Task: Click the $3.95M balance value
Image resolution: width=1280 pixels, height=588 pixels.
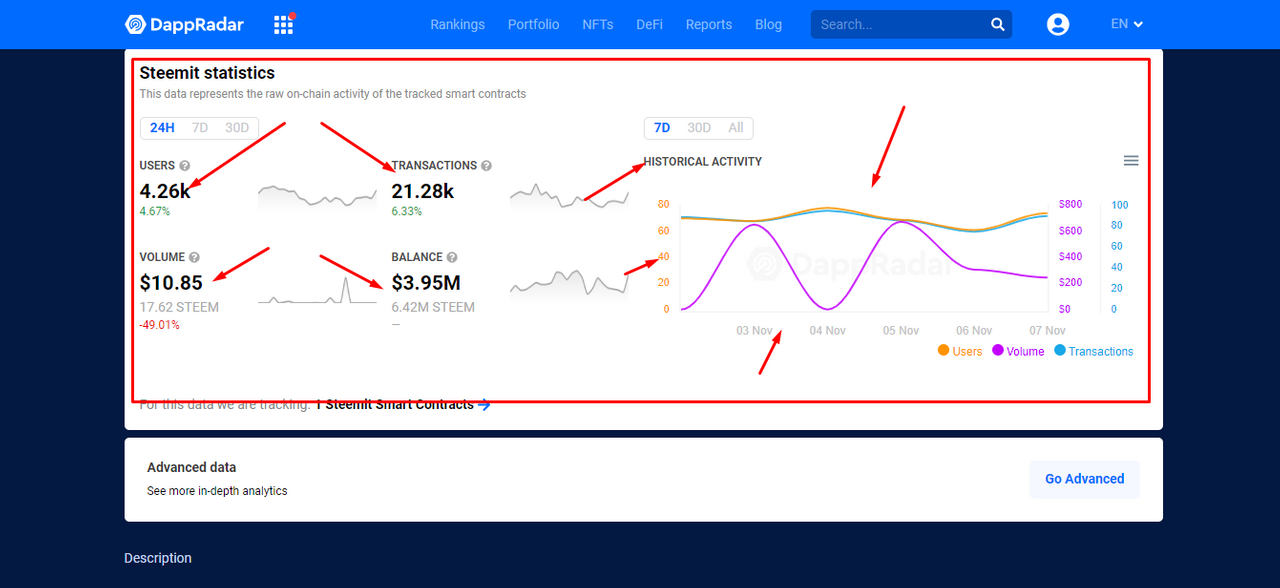Action: point(426,283)
